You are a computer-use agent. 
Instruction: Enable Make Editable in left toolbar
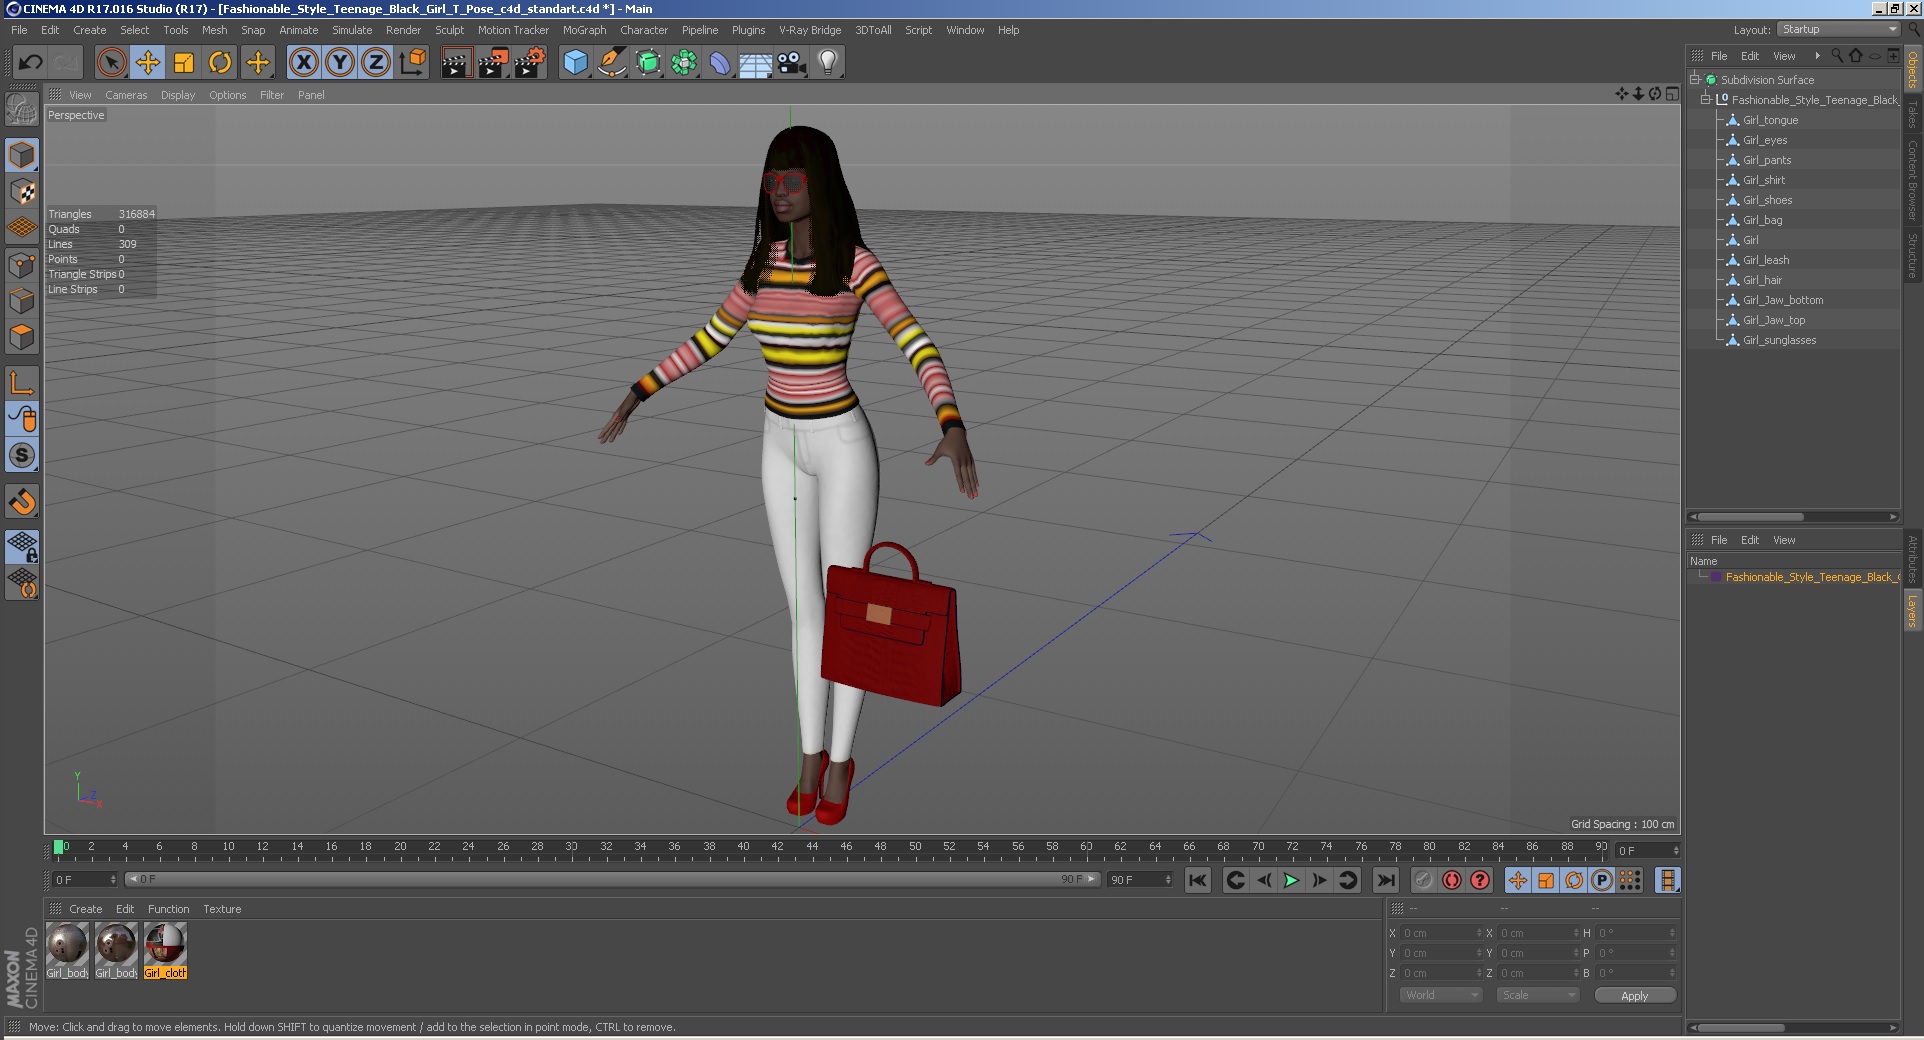[x=22, y=108]
